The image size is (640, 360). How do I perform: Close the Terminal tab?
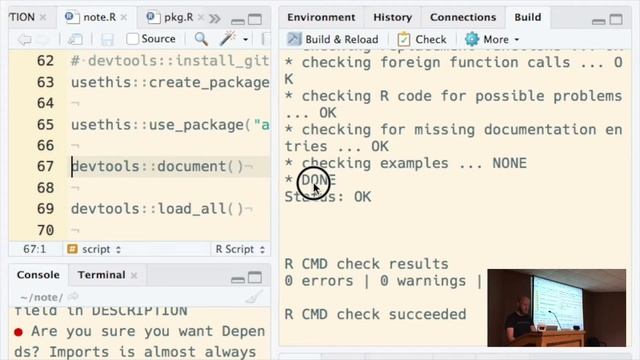[134, 276]
